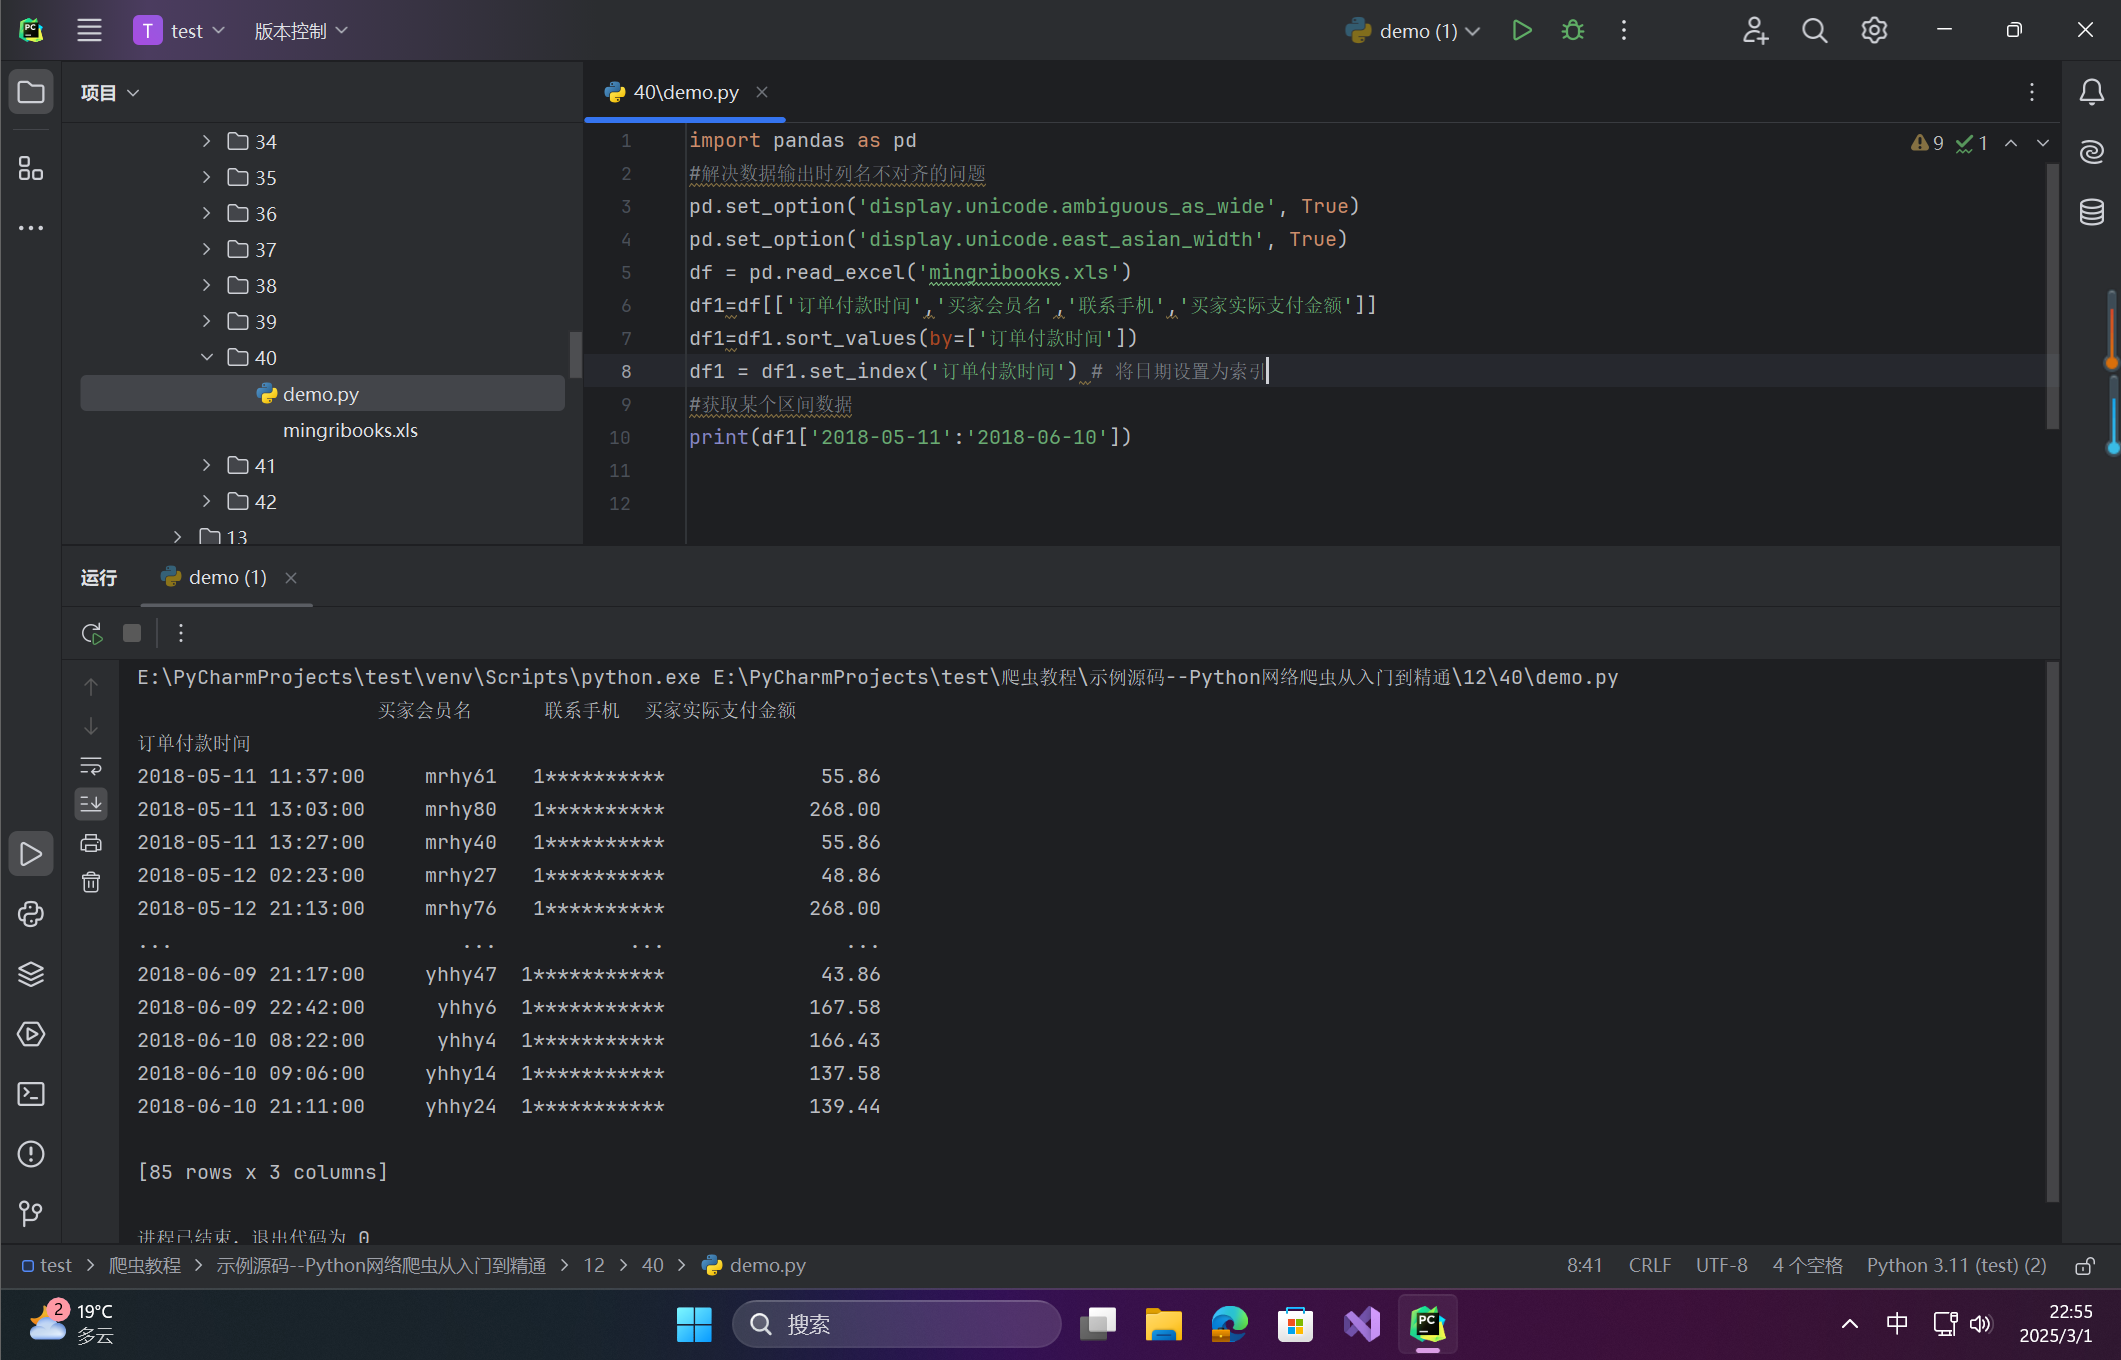The height and width of the screenshot is (1360, 2121).
Task: Open the Python Console tool window
Action: 31,914
